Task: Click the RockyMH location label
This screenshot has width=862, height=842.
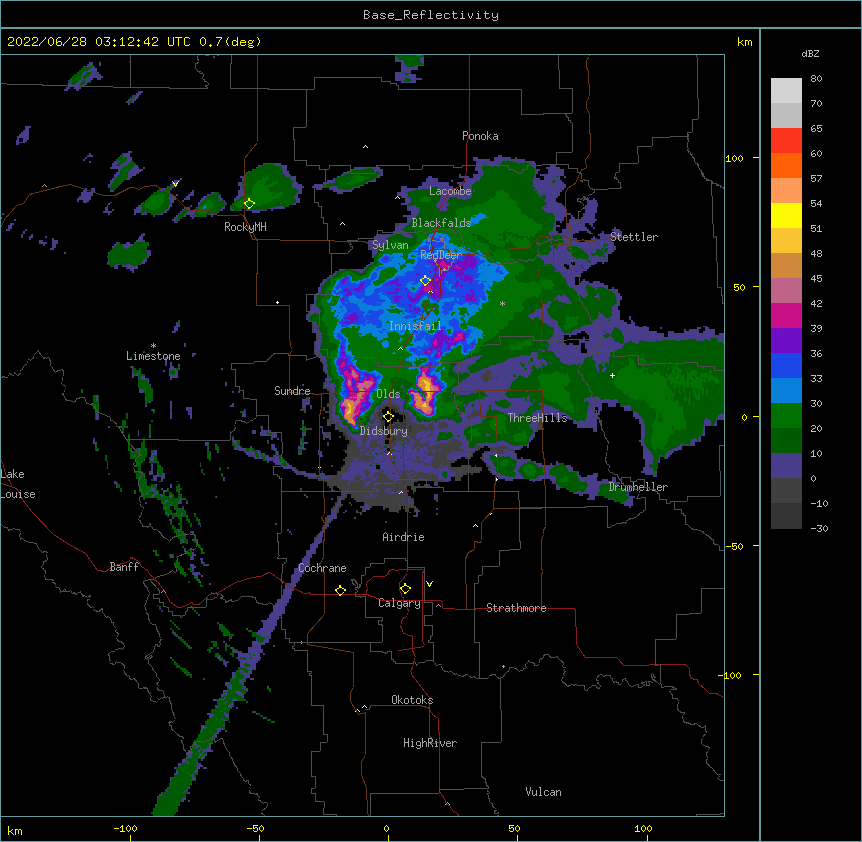Action: pos(245,227)
